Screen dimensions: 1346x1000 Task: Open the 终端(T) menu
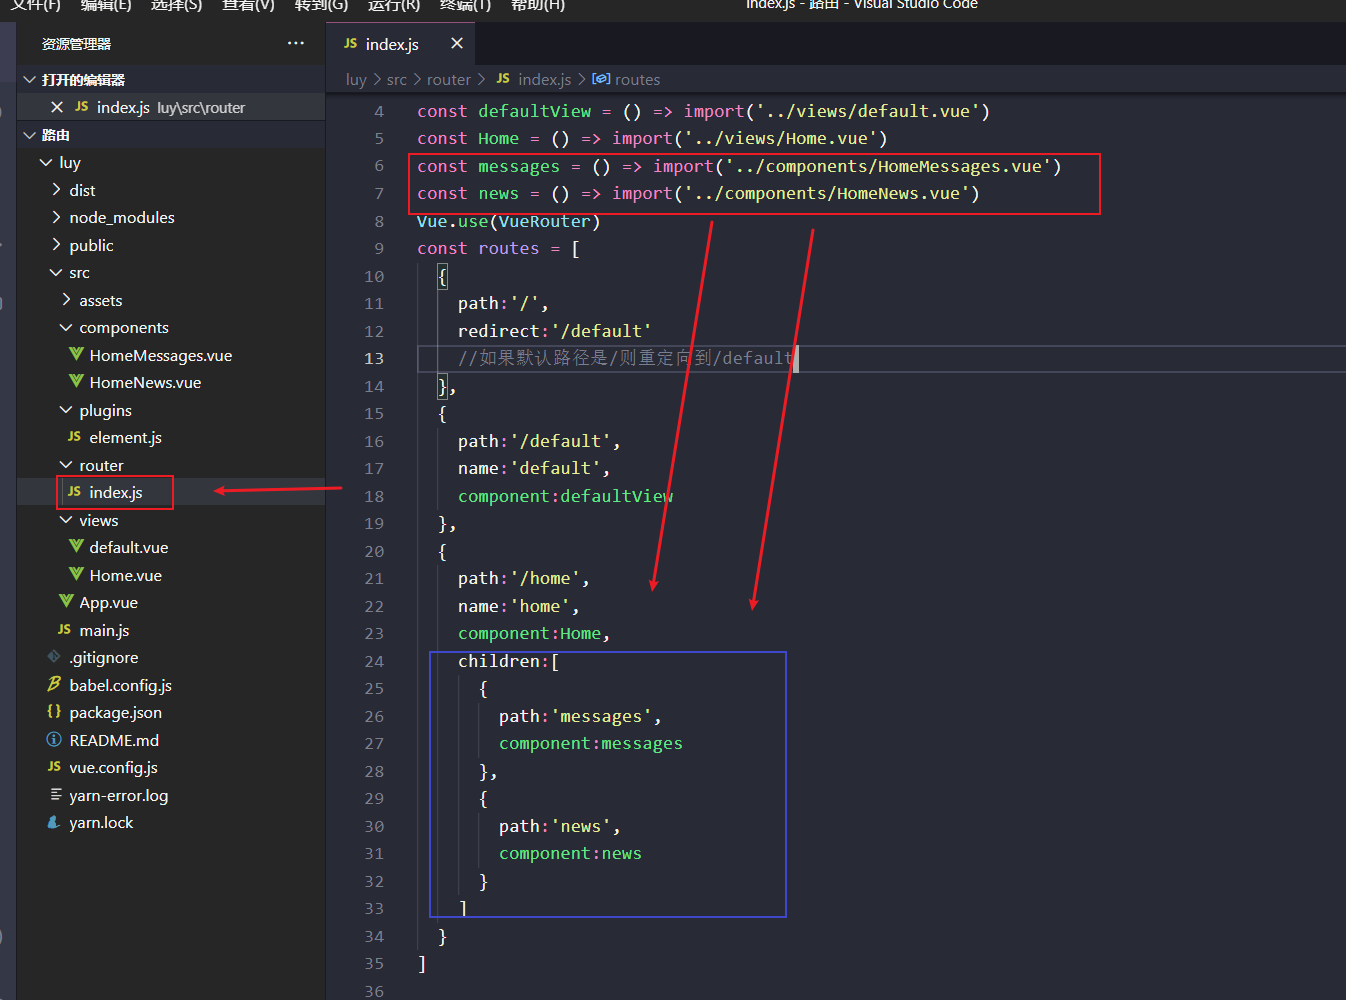pyautogui.click(x=465, y=5)
